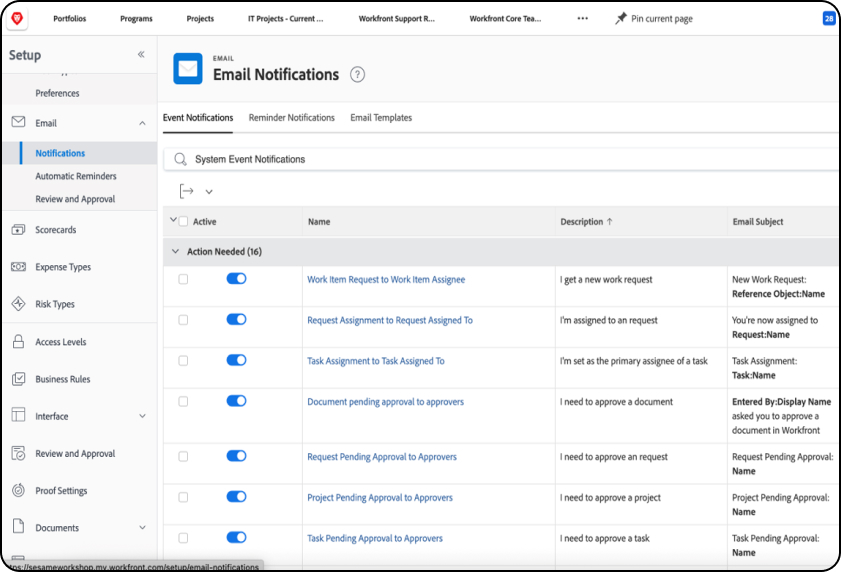Switch to Email Templates tab
841x572 pixels.
381,118
